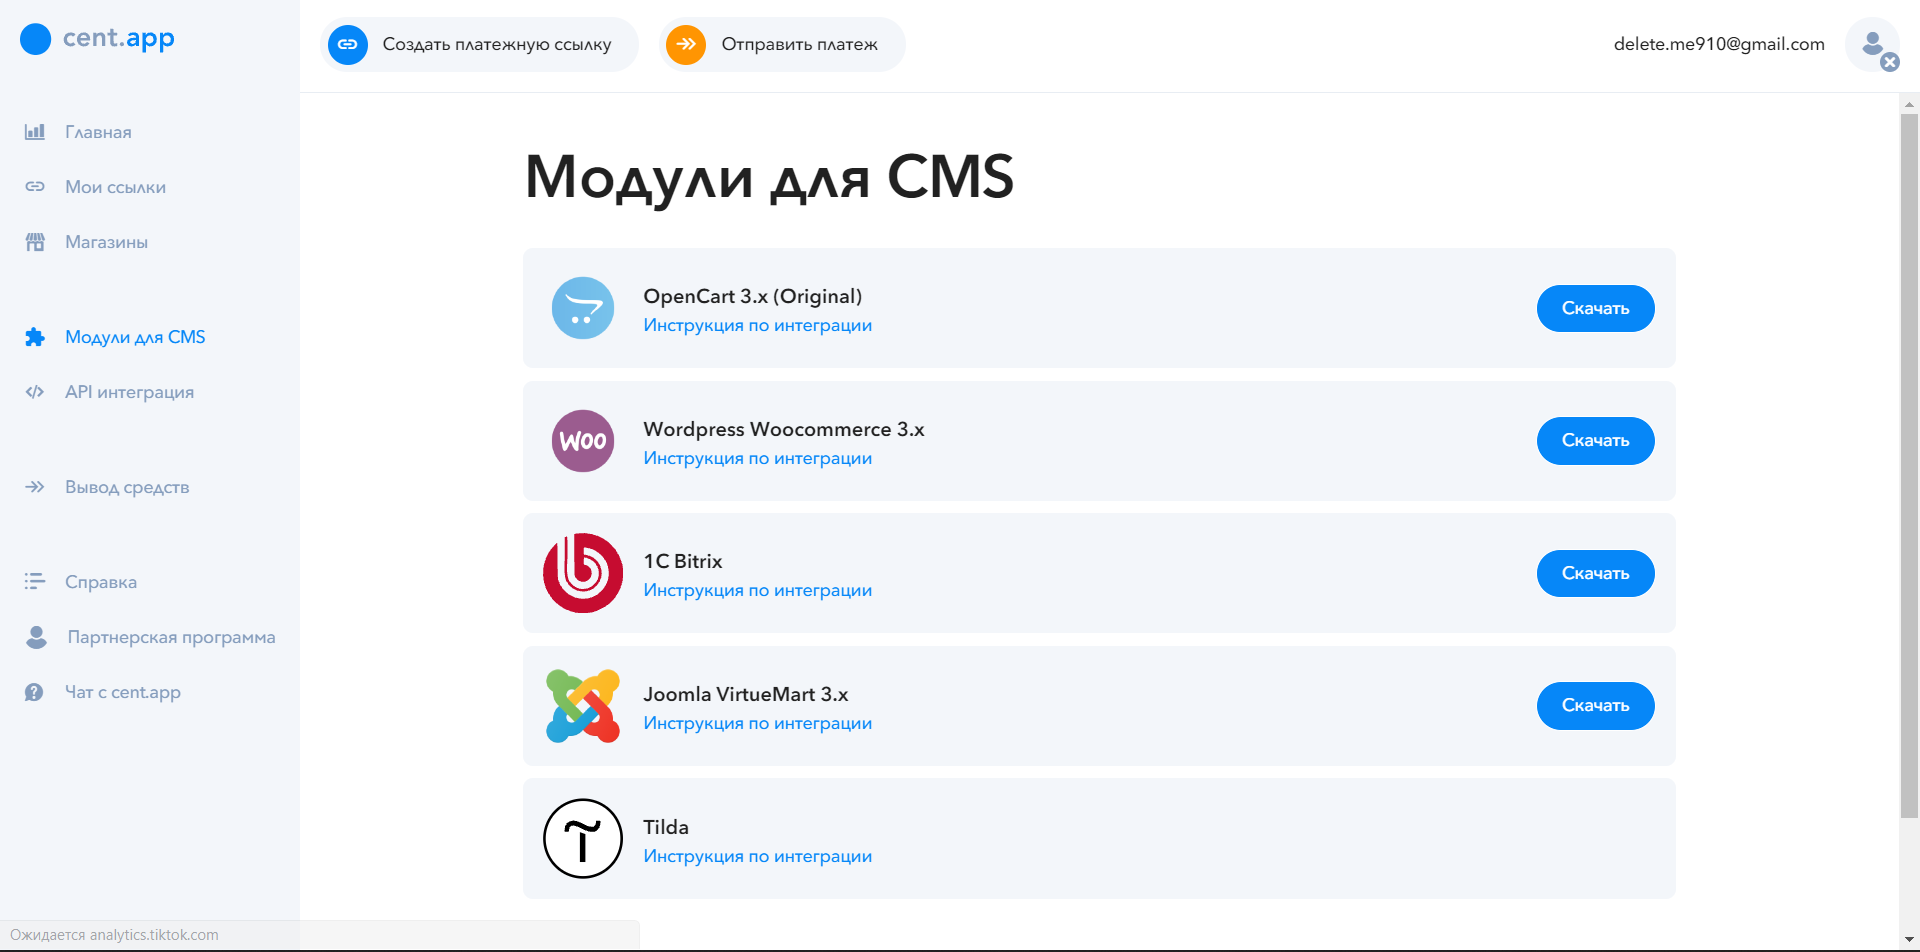Click the purple Woo logo
Screen dimensions: 1920x952
(583, 441)
